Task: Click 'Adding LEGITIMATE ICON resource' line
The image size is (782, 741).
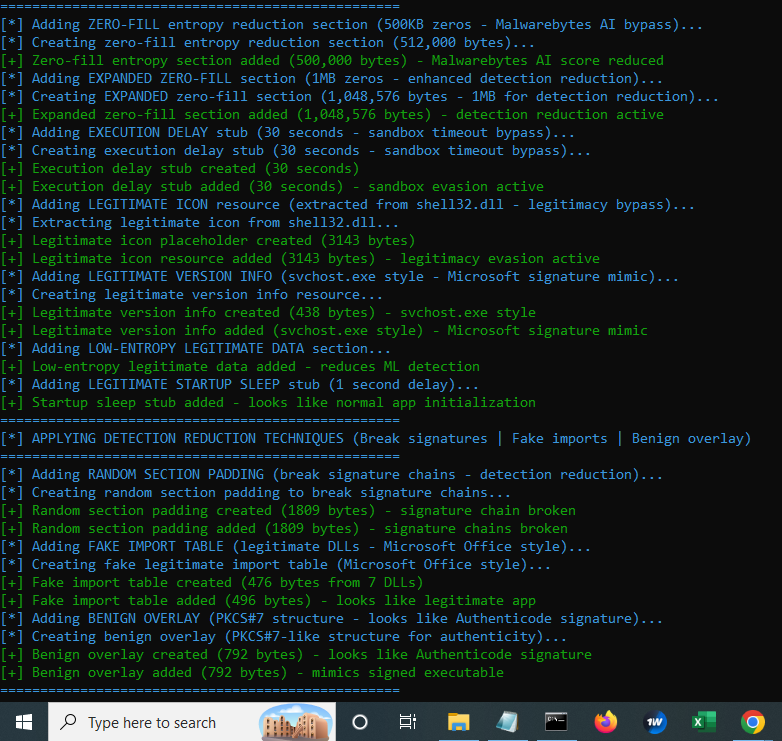Action: tap(347, 204)
